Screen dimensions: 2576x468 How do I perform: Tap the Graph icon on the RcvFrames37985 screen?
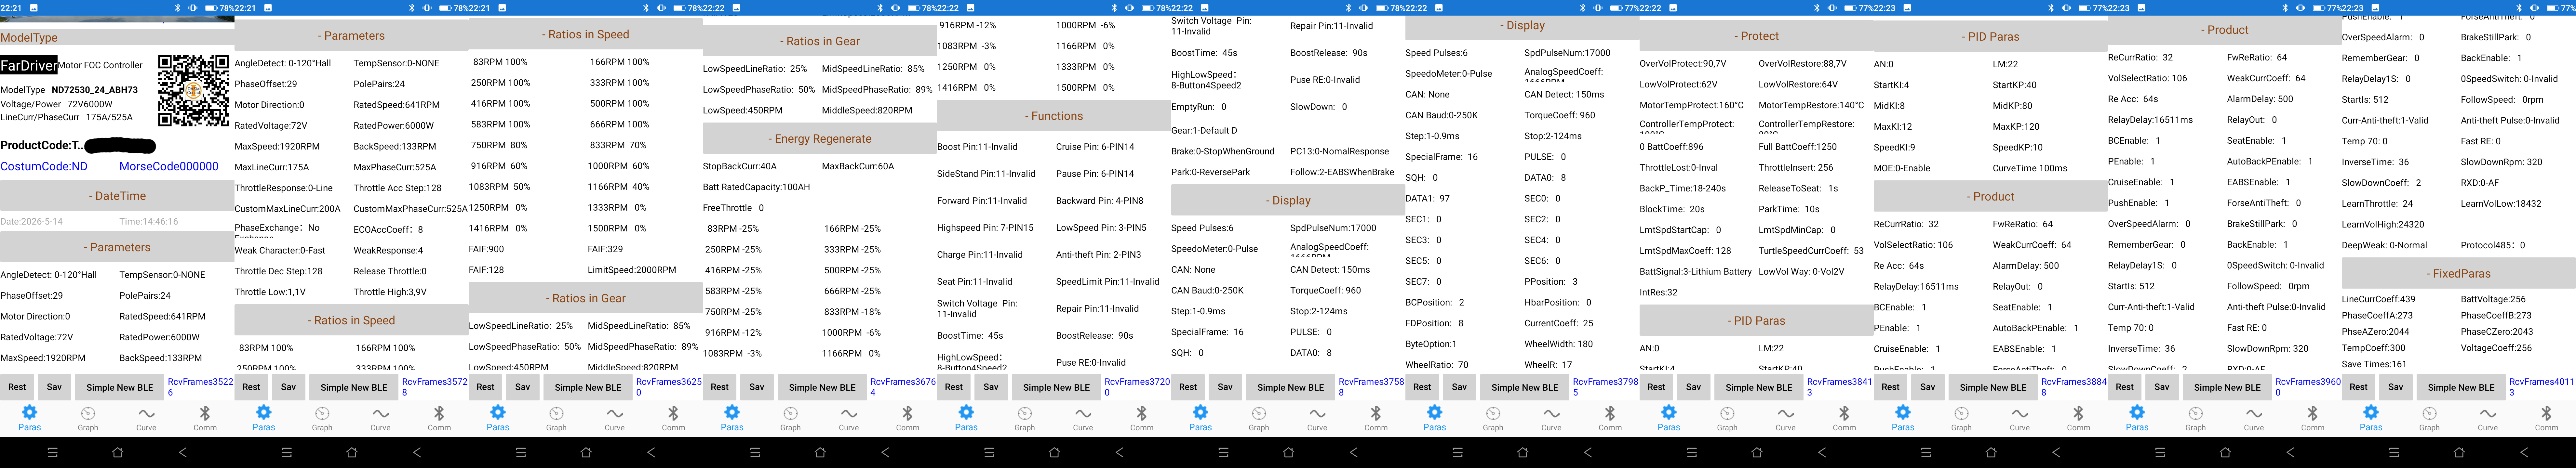point(1493,413)
